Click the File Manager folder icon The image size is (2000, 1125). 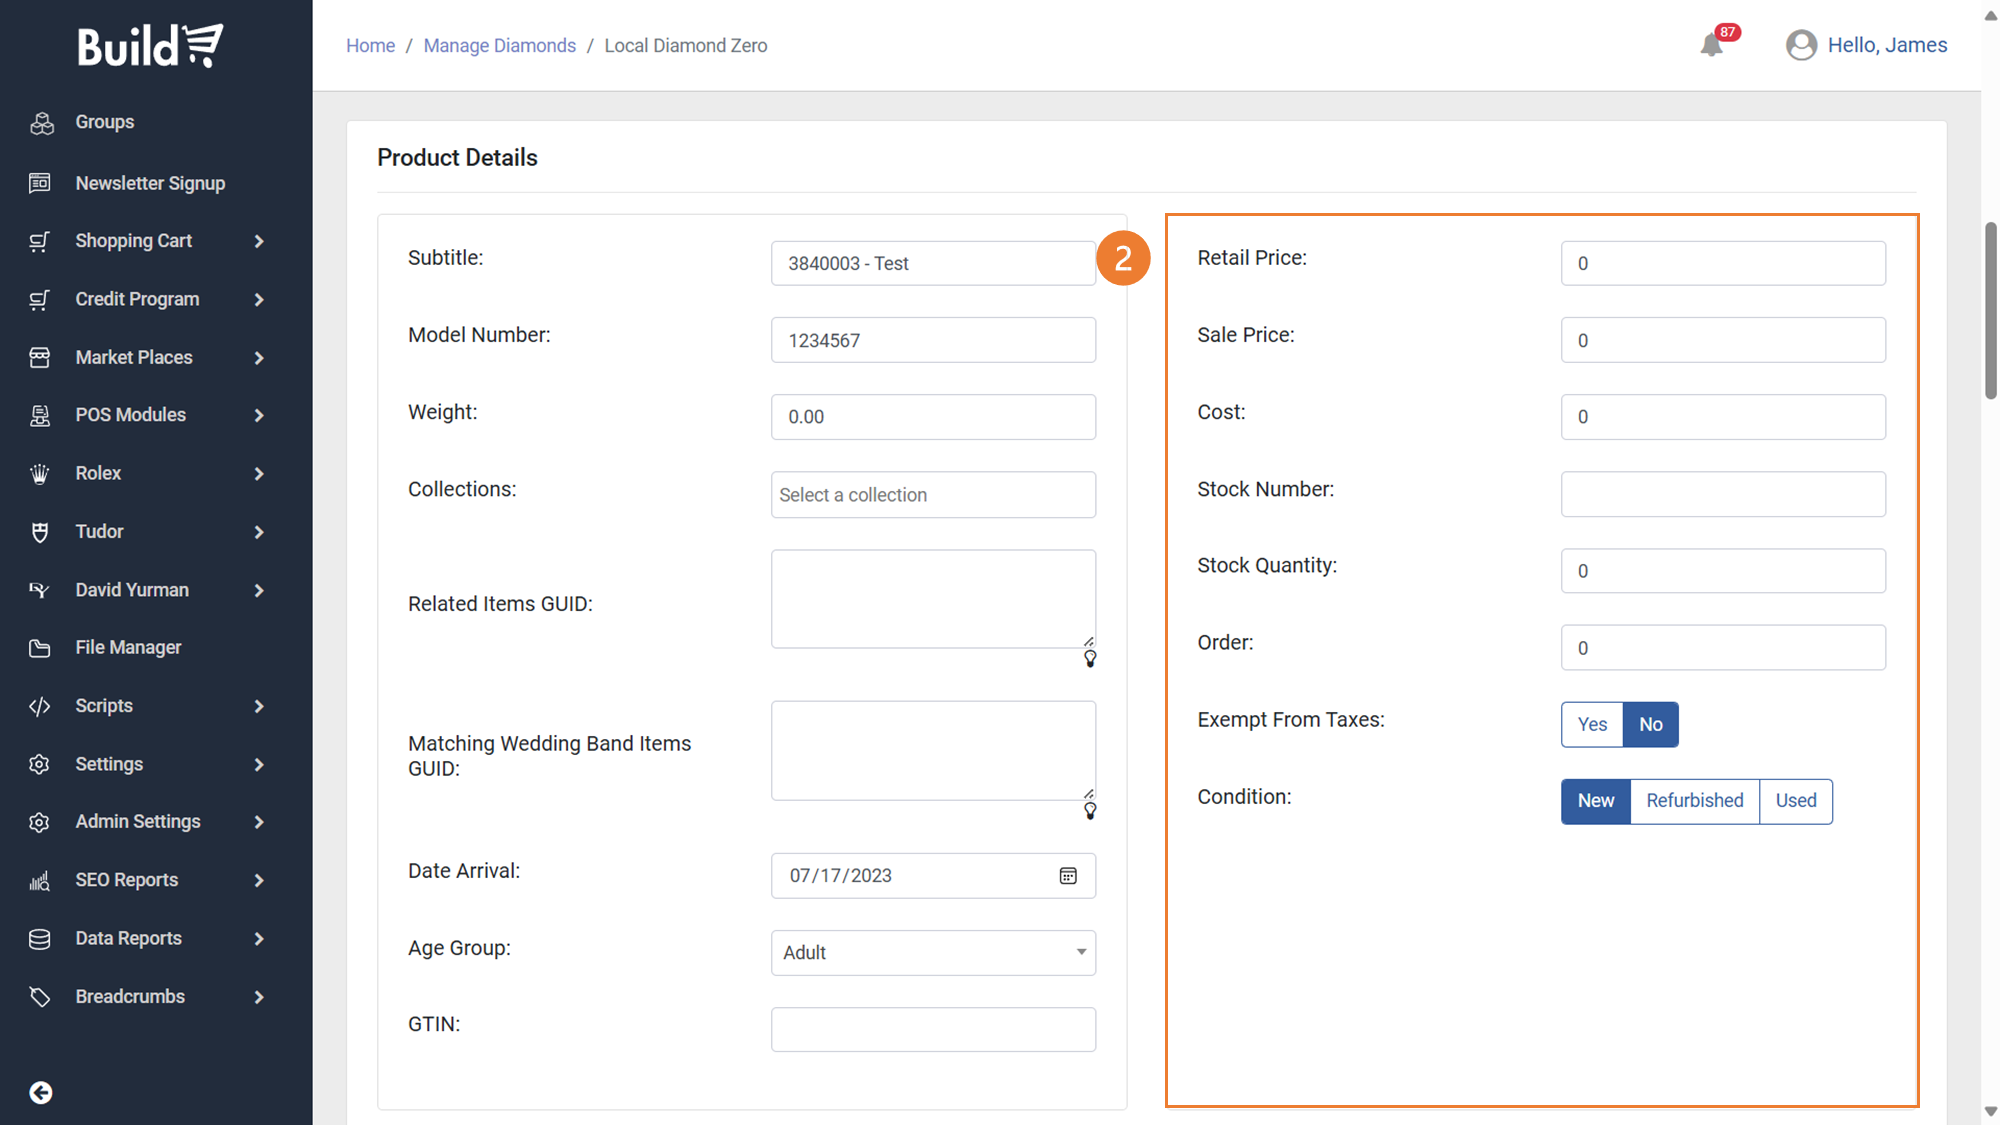[x=40, y=648]
